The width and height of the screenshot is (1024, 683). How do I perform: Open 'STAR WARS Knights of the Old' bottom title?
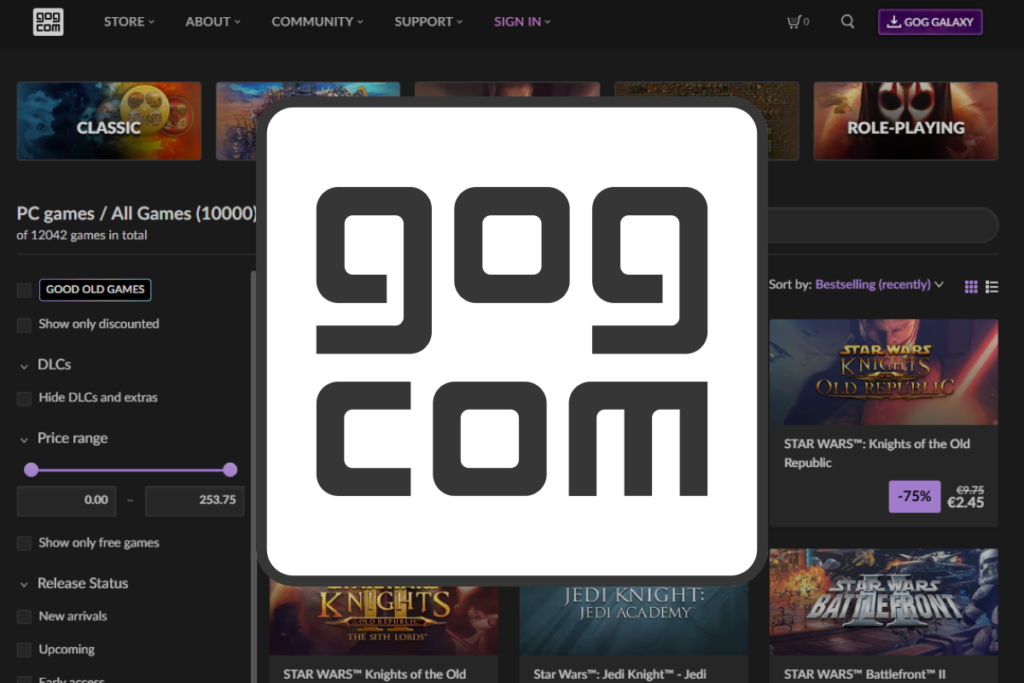pyautogui.click(x=375, y=675)
